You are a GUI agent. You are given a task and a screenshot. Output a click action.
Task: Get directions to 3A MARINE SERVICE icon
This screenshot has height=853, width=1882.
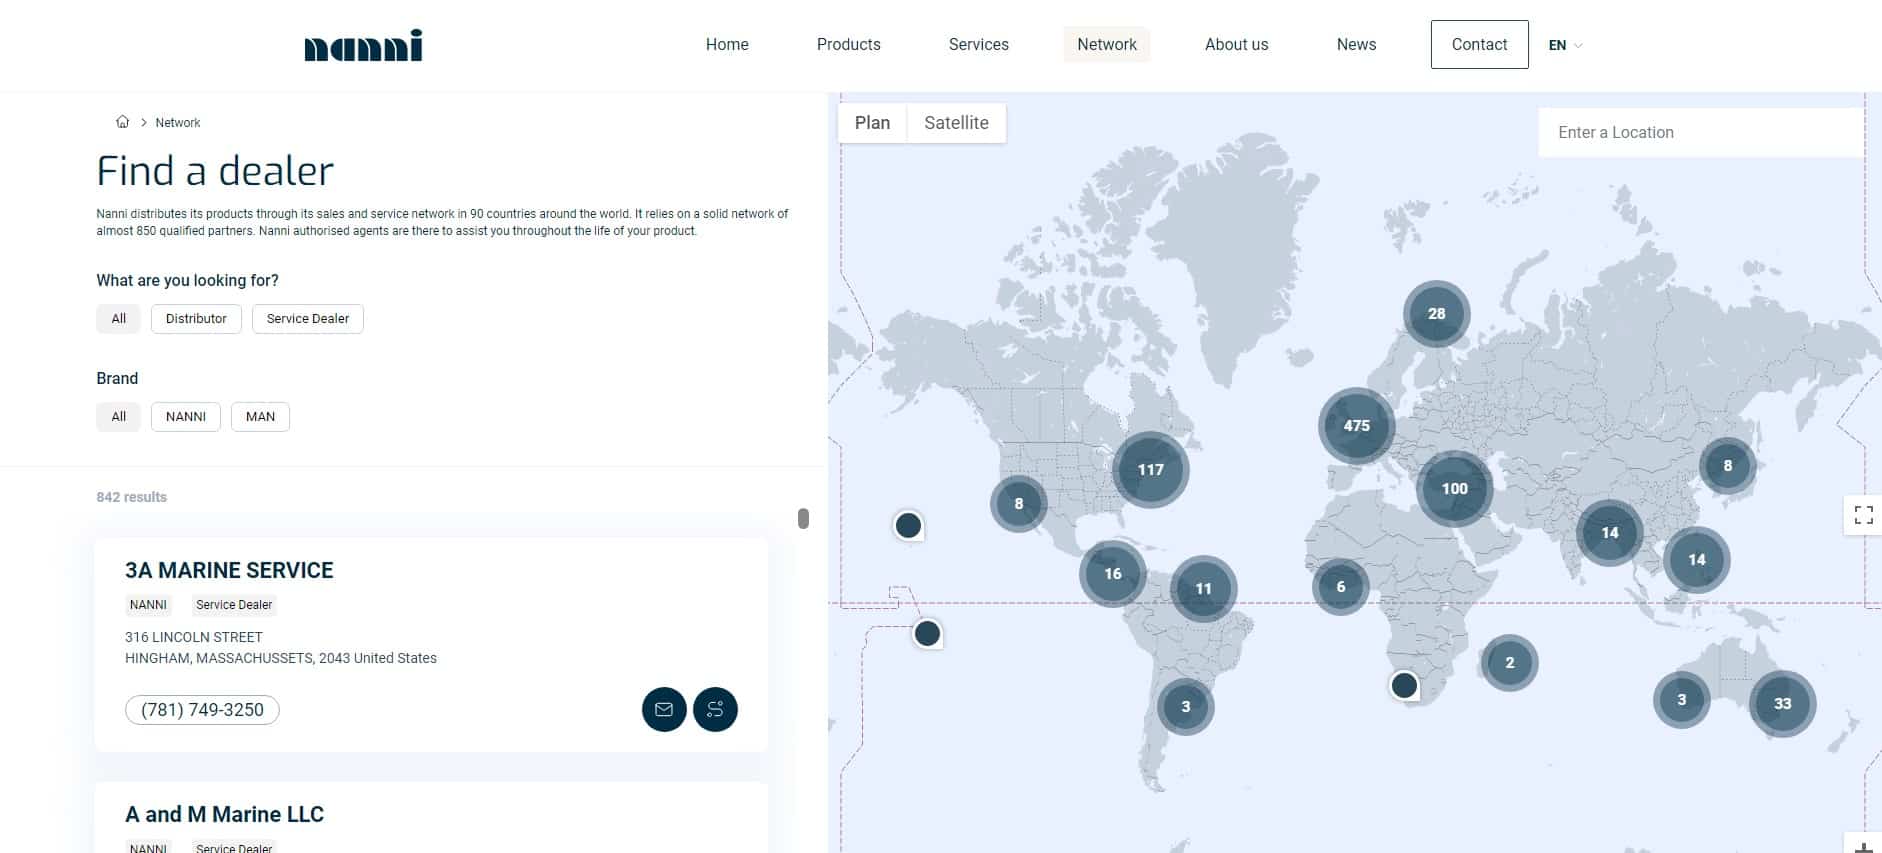pos(715,709)
